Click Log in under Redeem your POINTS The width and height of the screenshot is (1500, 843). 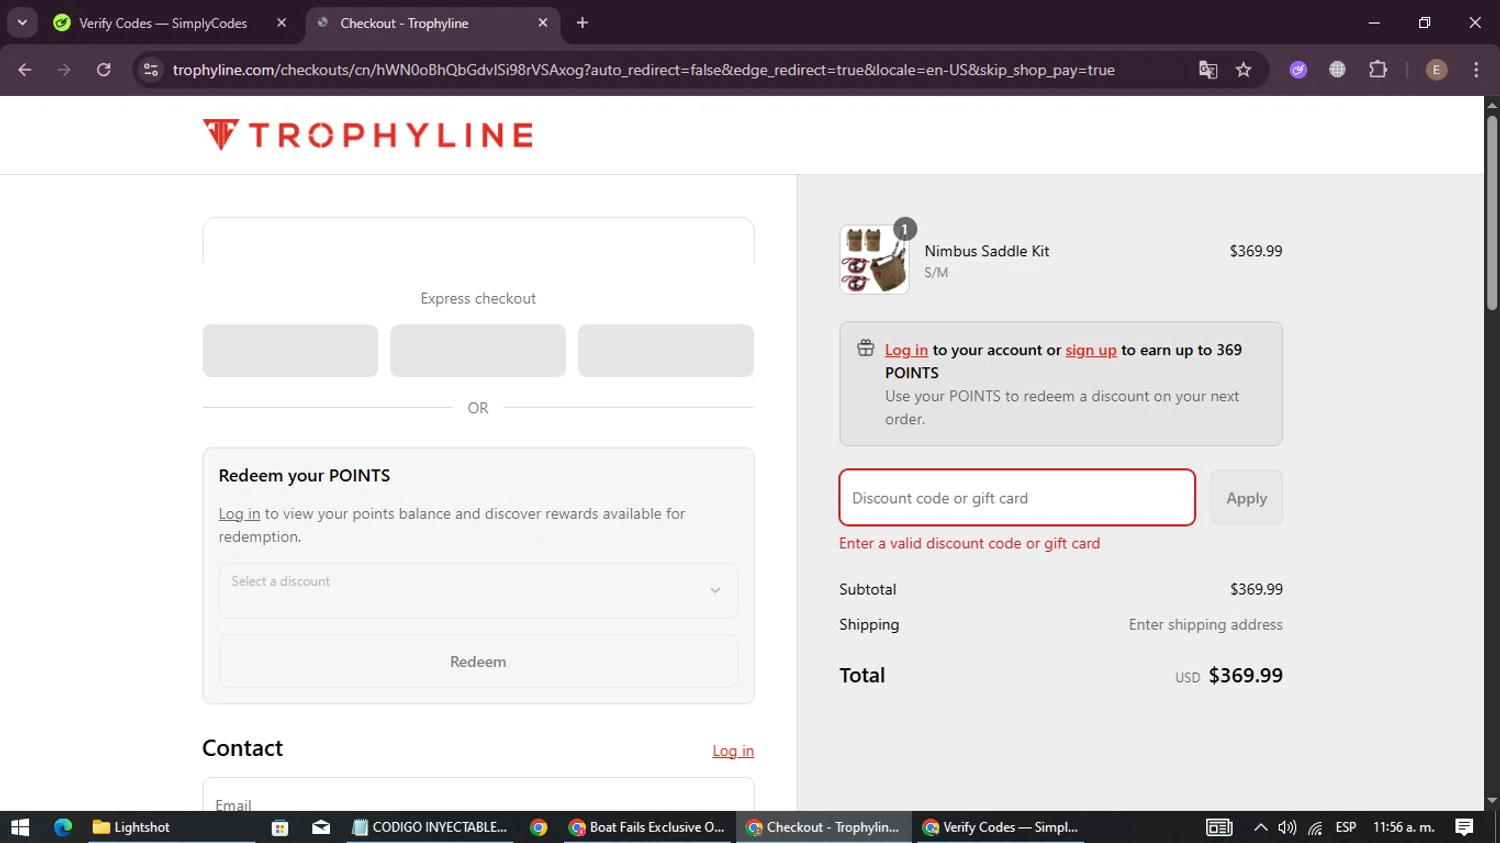coord(239,514)
